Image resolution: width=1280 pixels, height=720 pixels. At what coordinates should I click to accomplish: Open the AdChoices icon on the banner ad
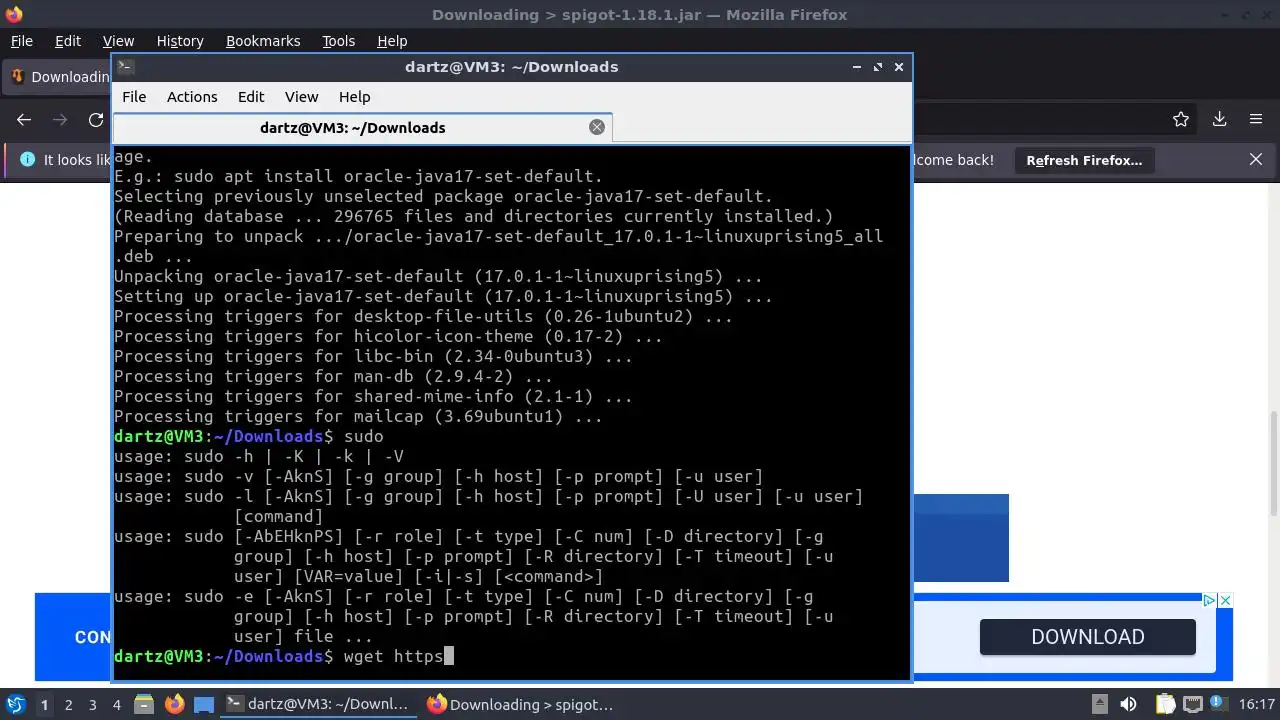click(x=1208, y=600)
